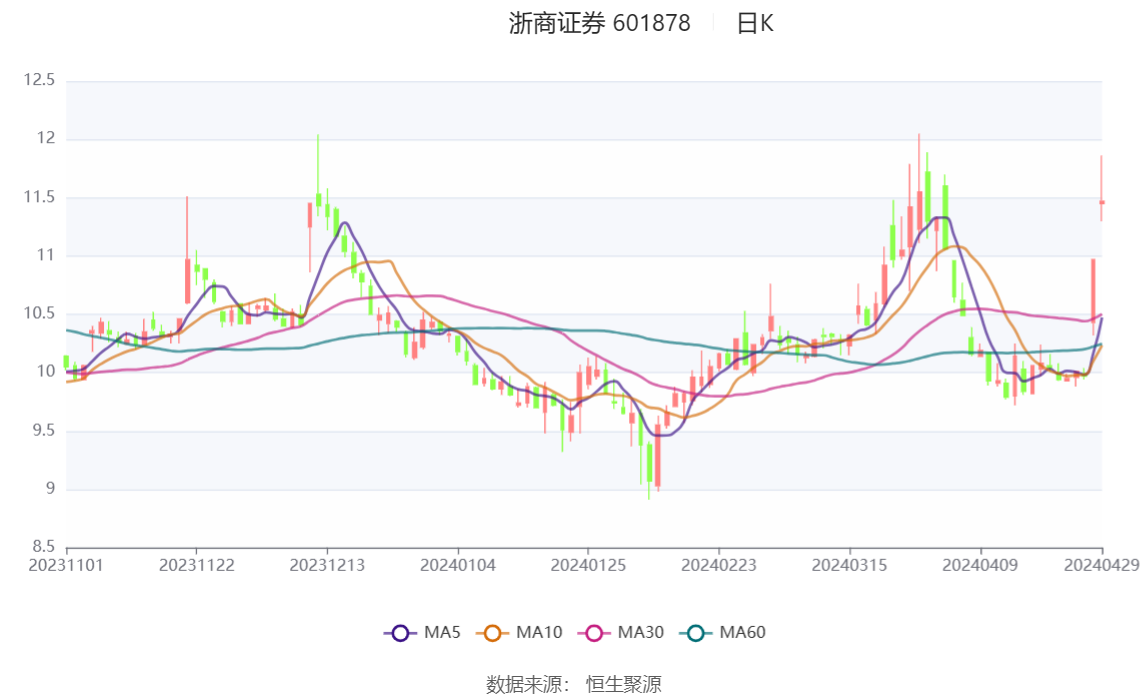Select the 20240223 date axis label
Screen dimensions: 1148x699
point(719,565)
